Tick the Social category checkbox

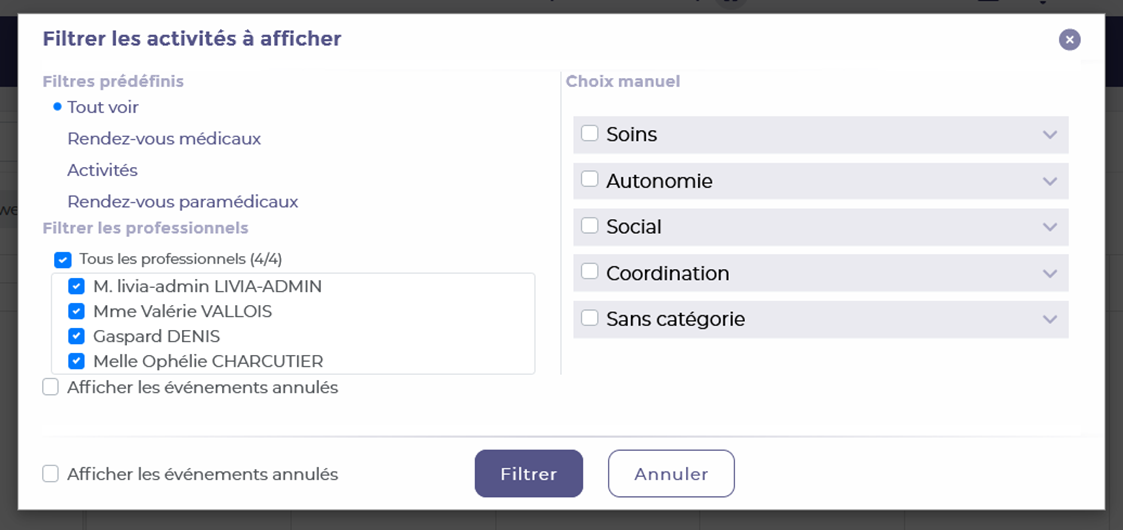pos(590,226)
